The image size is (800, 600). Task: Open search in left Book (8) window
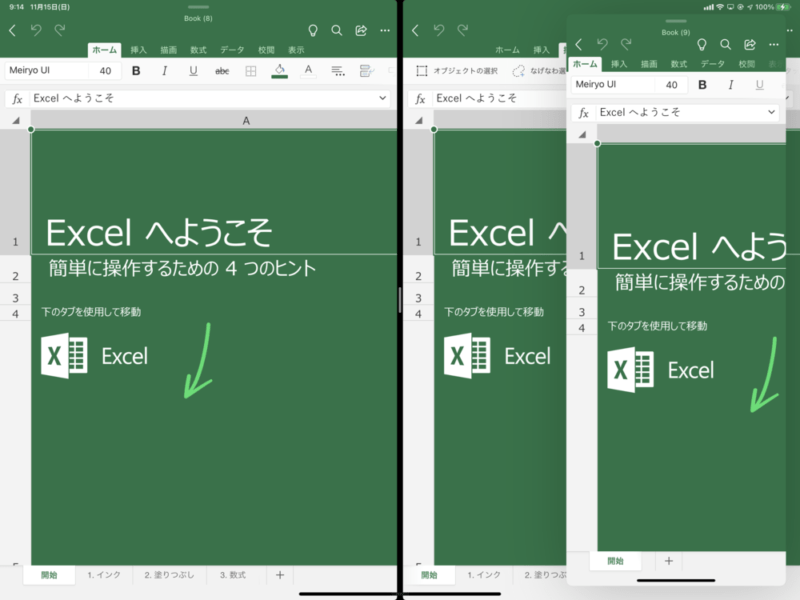tap(337, 31)
